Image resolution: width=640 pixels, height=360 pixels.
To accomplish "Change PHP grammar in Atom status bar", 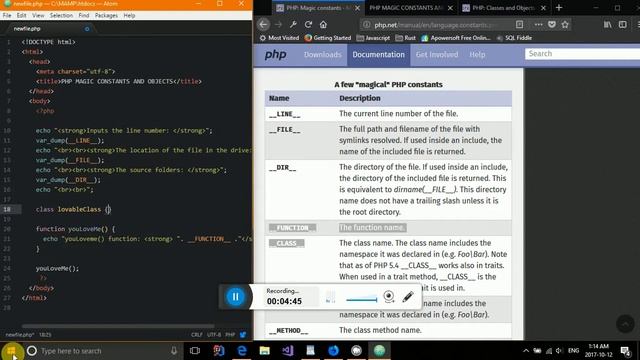I will point(230,335).
